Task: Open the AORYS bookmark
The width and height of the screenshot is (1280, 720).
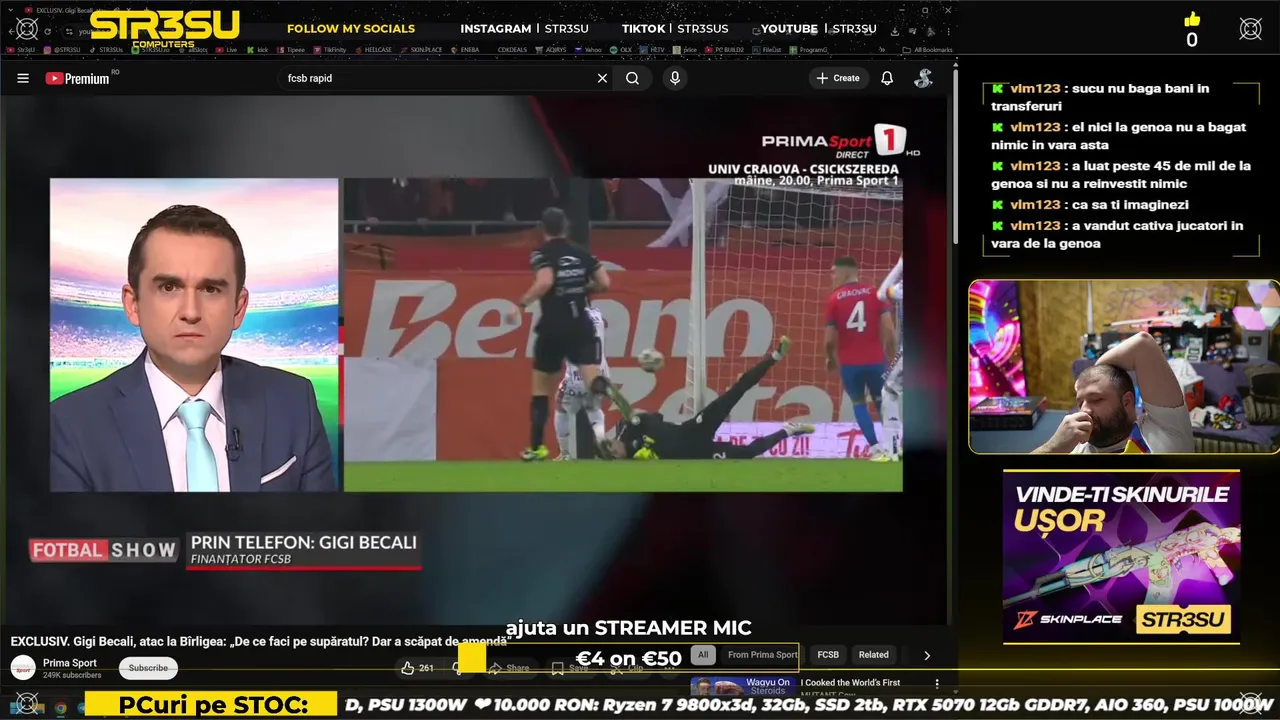Action: pyautogui.click(x=548, y=49)
